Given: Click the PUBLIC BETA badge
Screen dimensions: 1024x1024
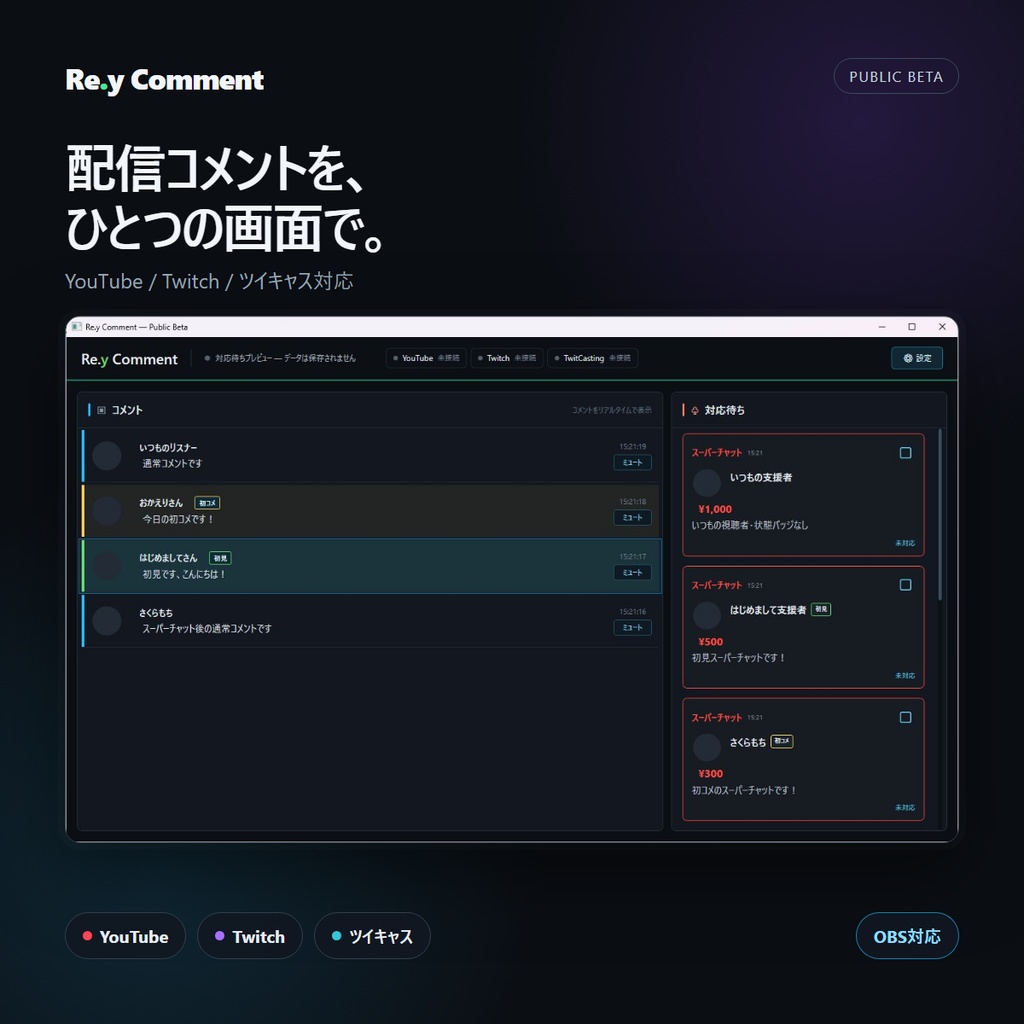Looking at the screenshot, I should tap(896, 76).
